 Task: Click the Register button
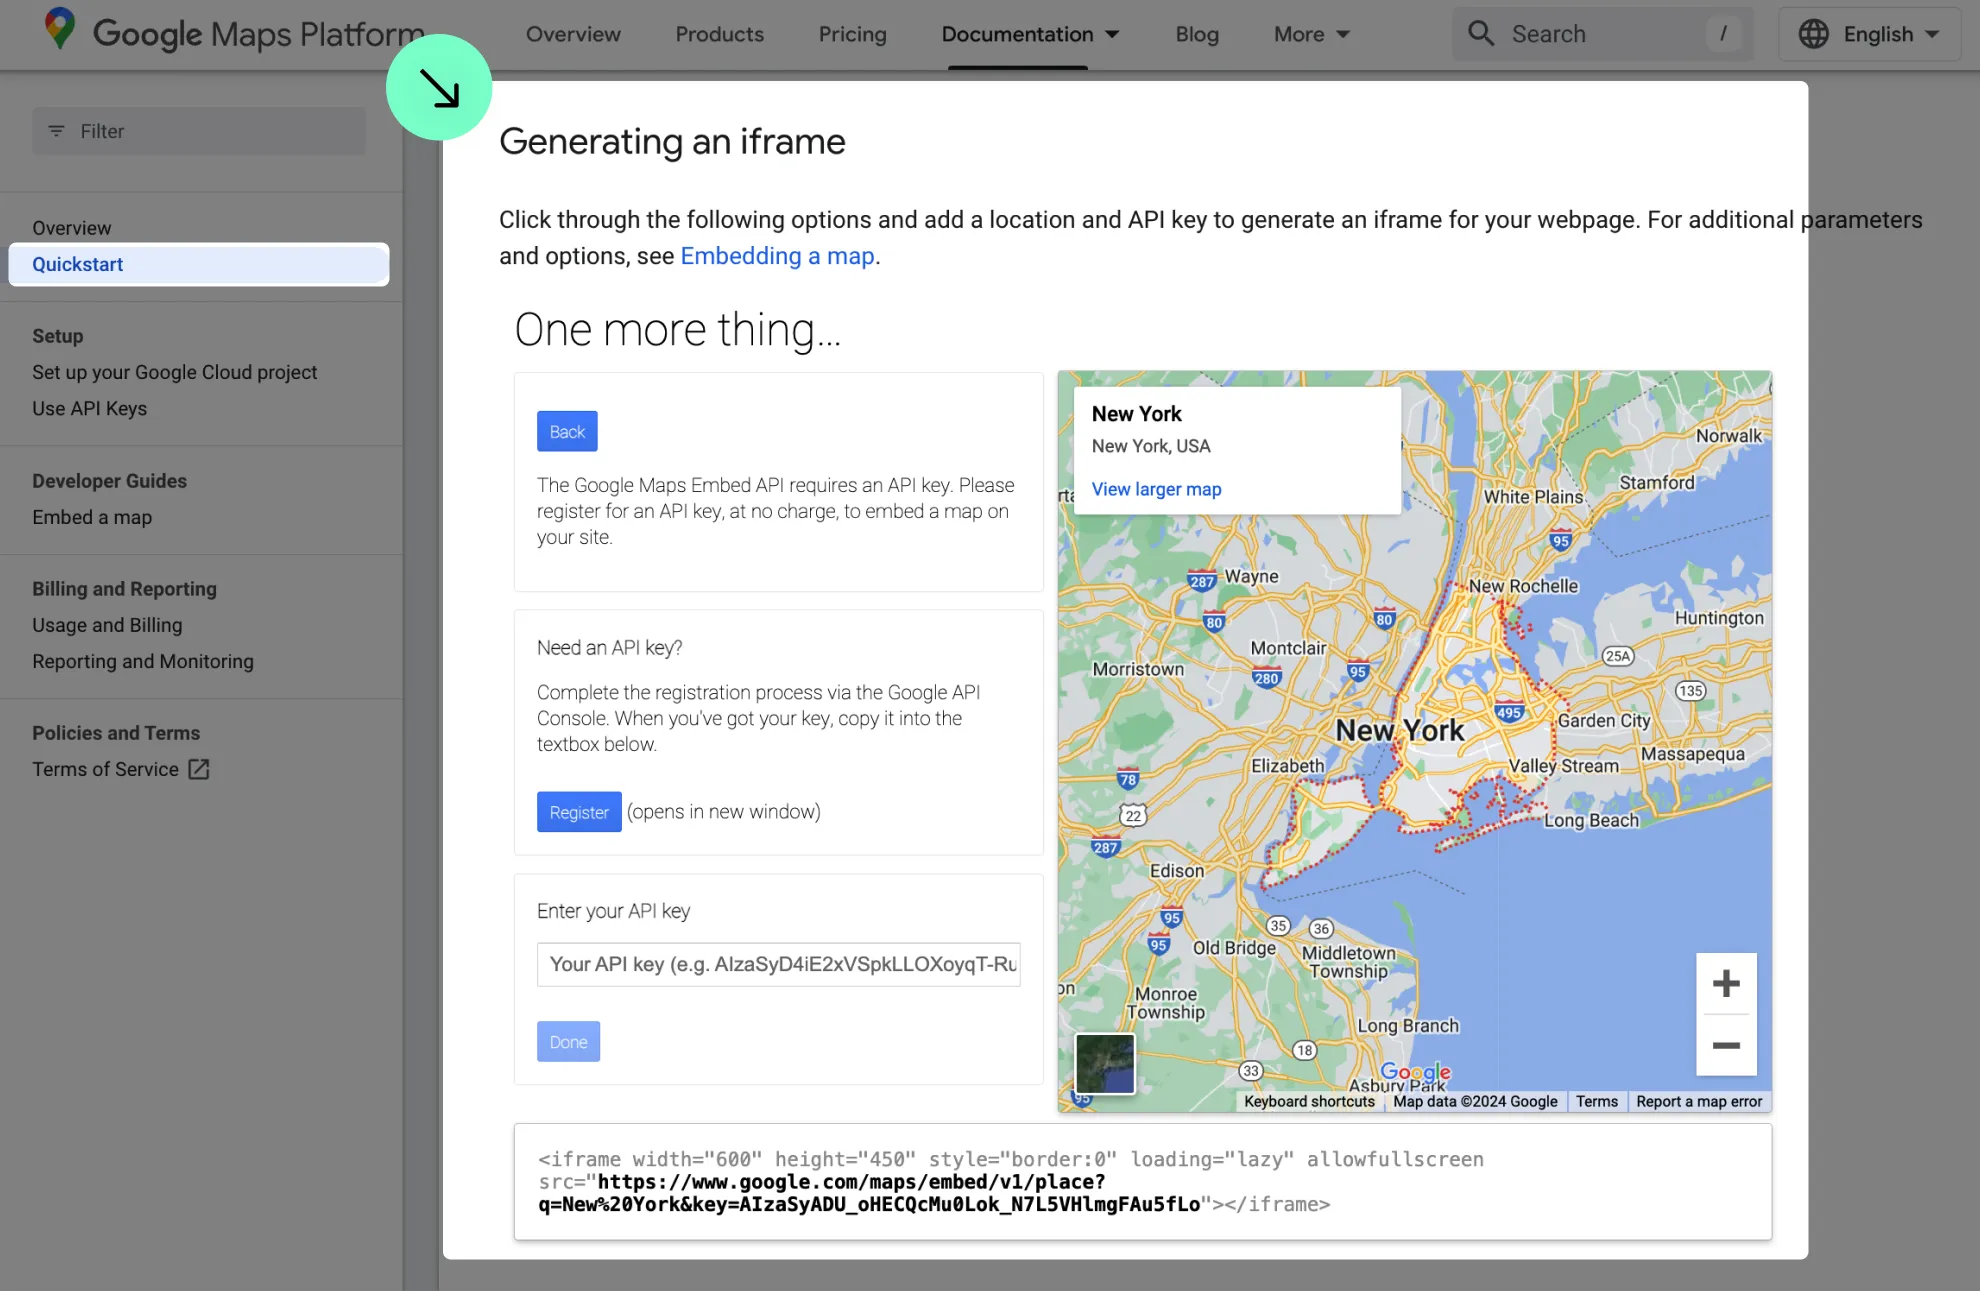click(x=579, y=812)
